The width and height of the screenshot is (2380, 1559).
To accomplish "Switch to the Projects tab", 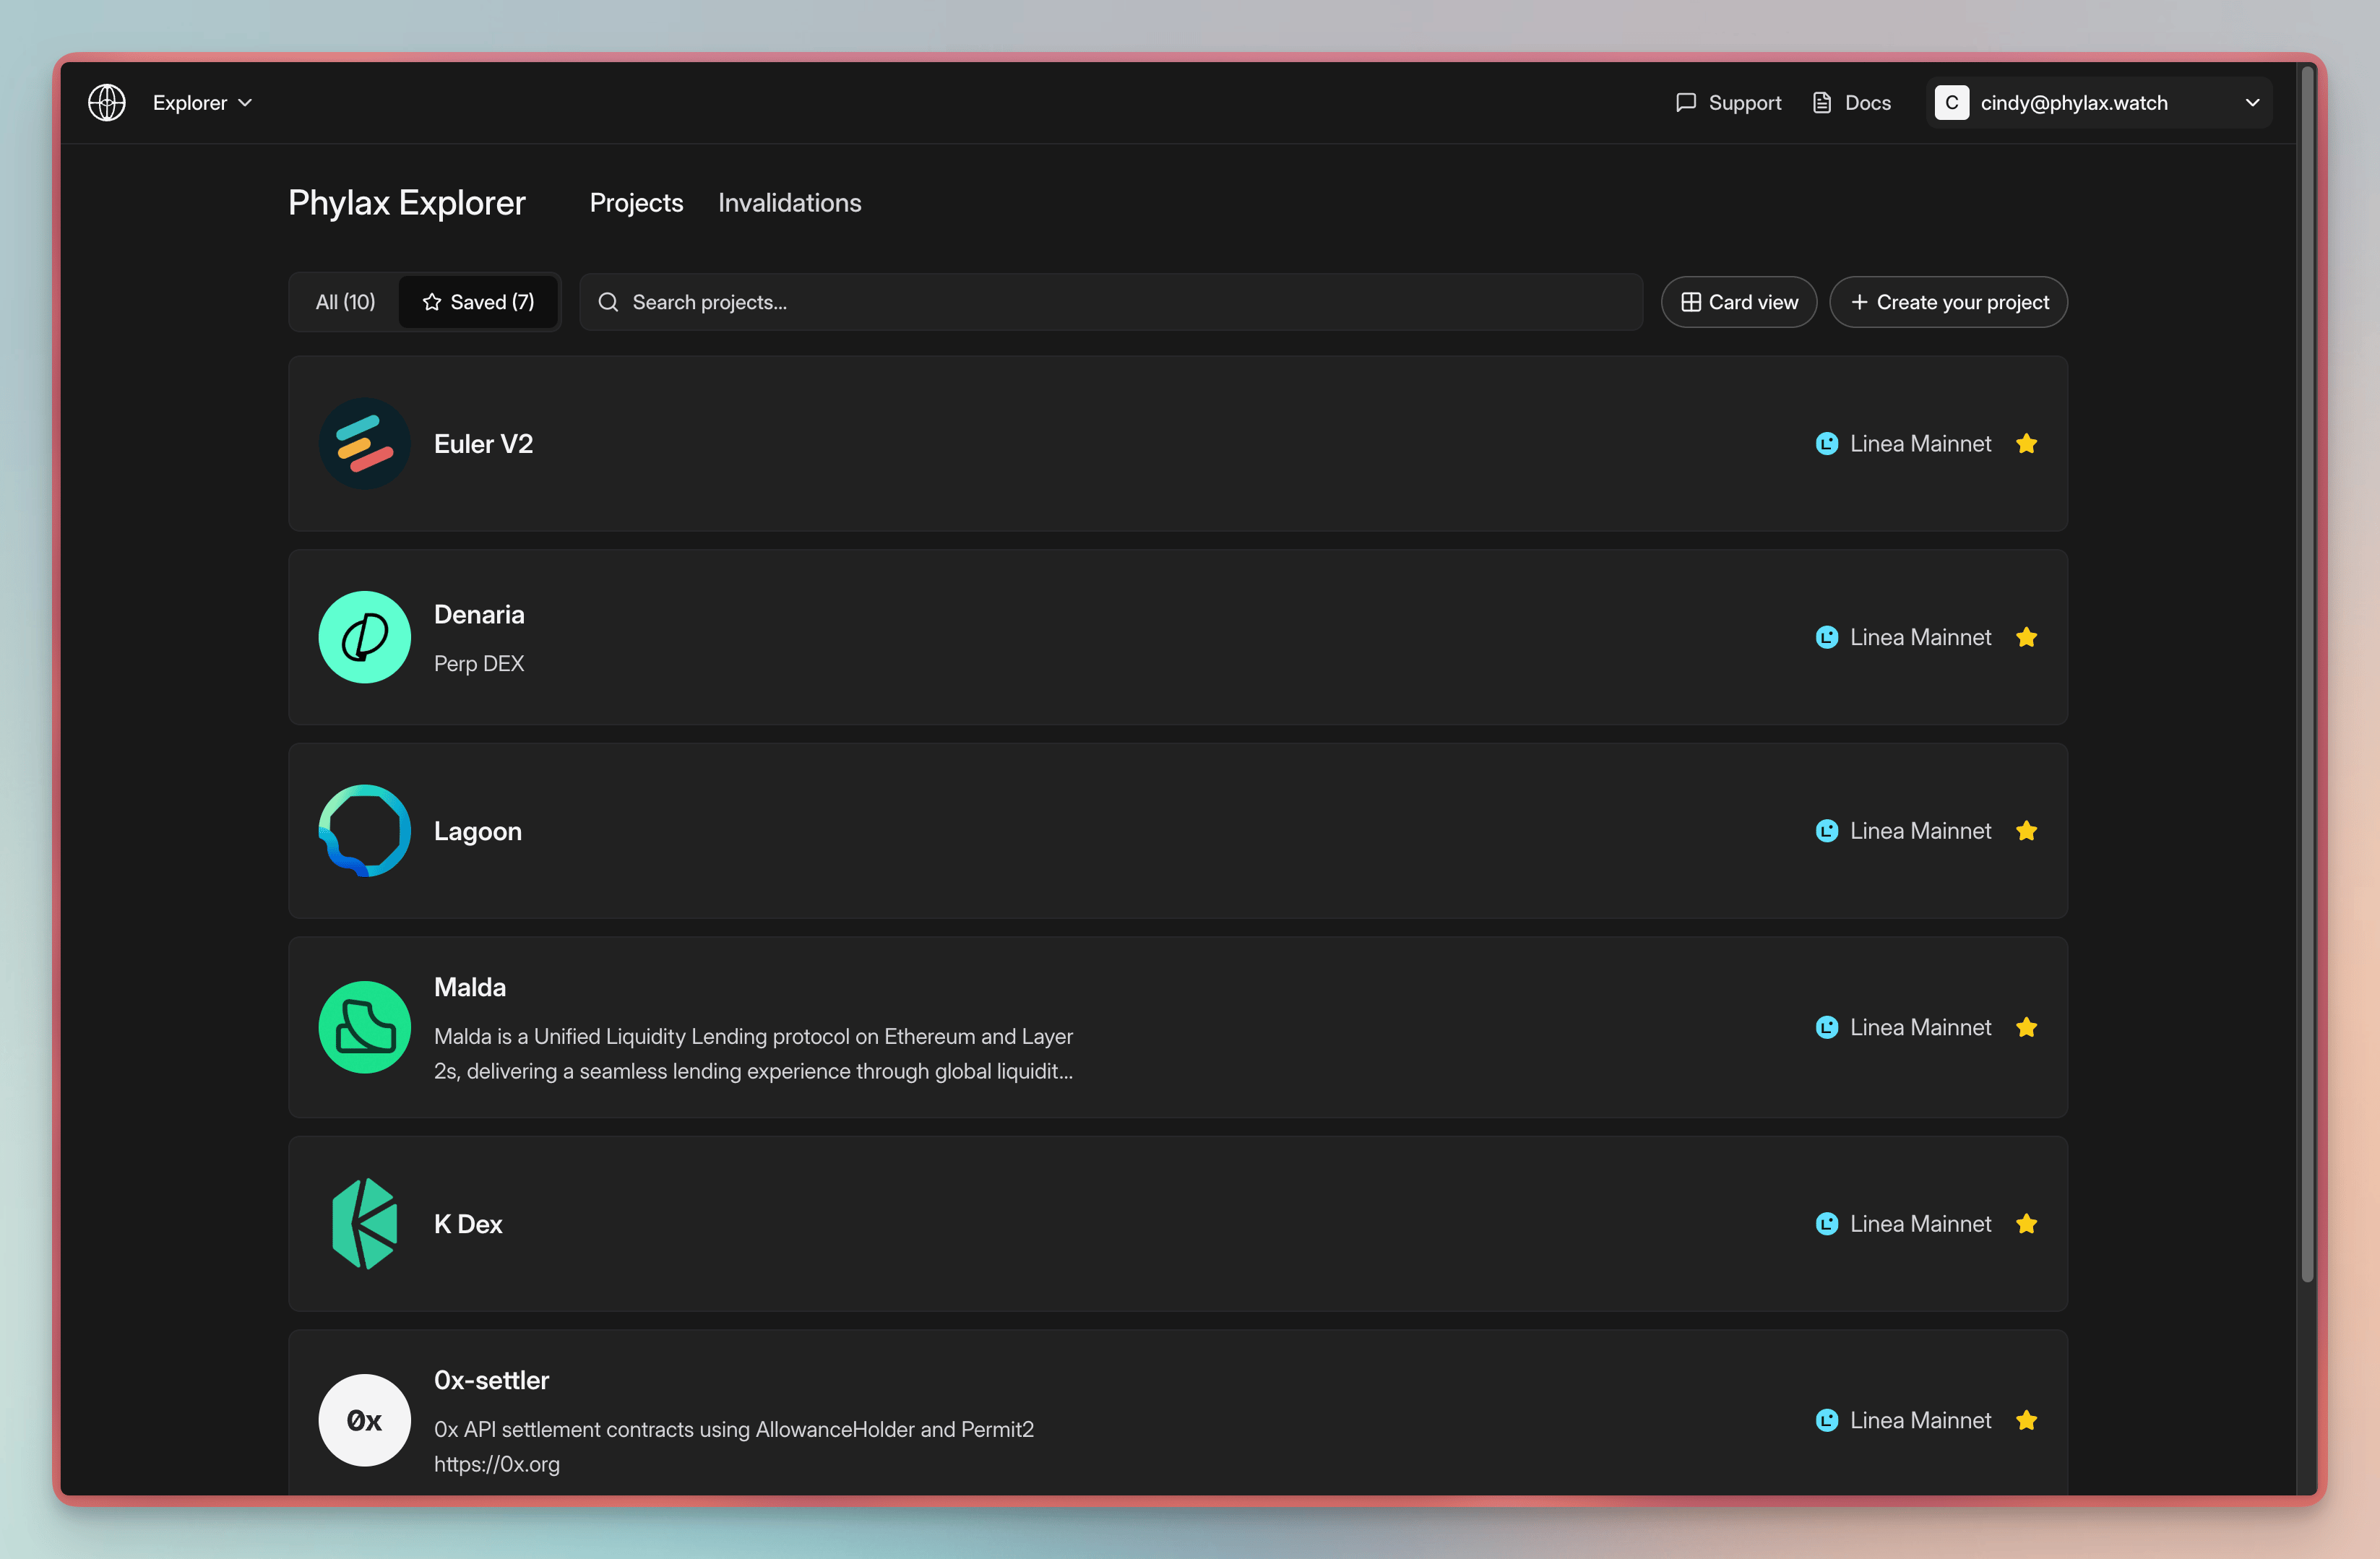I will tap(636, 203).
